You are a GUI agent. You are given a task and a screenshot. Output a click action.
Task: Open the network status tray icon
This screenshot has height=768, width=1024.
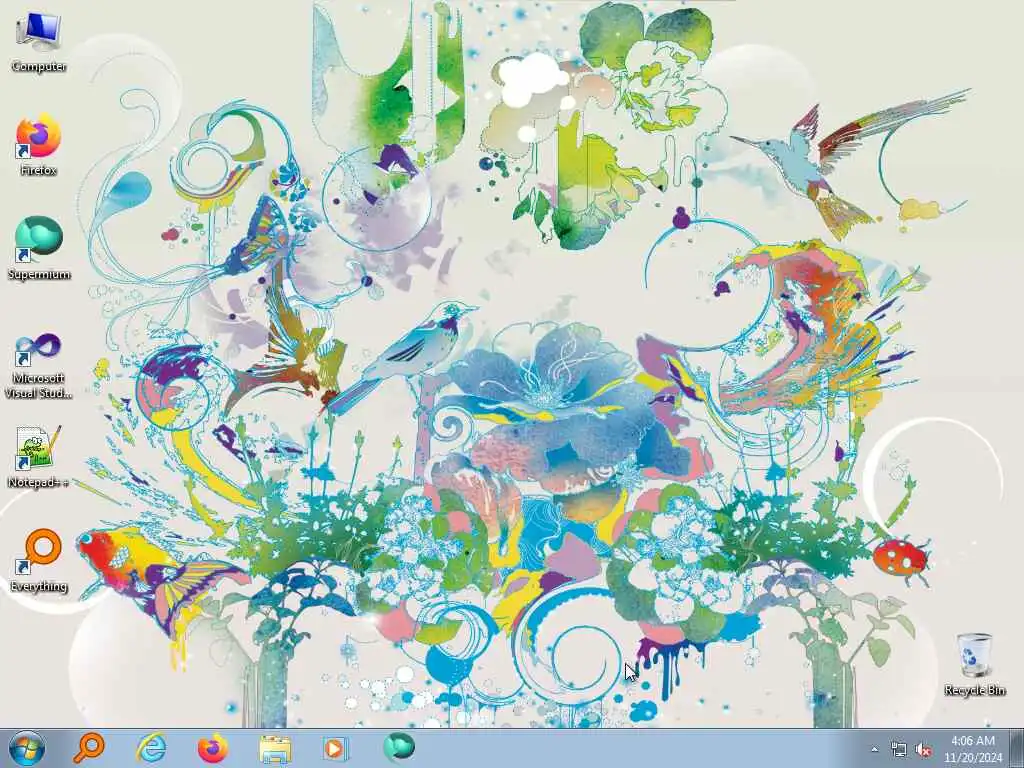tap(899, 750)
